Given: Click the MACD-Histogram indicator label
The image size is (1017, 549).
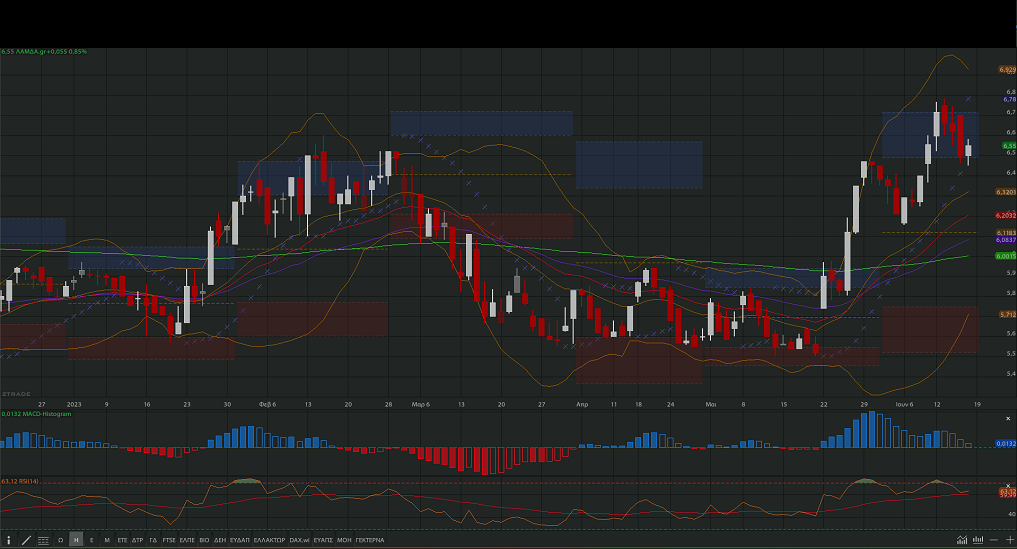Looking at the screenshot, I should tap(36, 414).
